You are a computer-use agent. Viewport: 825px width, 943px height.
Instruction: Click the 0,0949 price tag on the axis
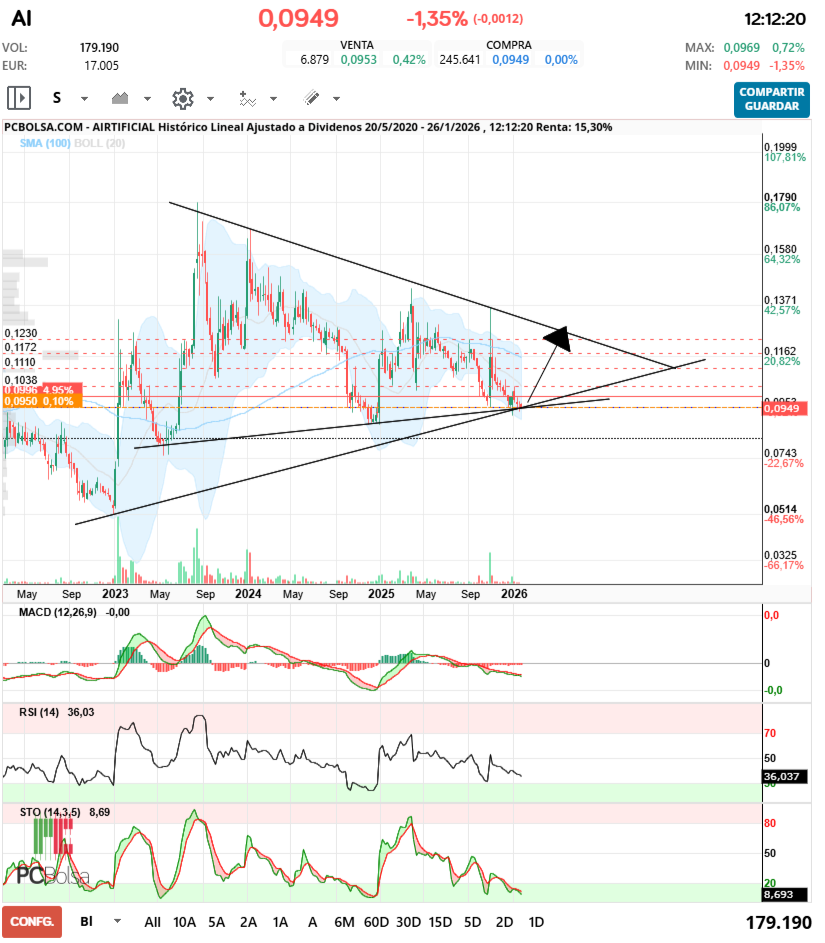point(783,408)
